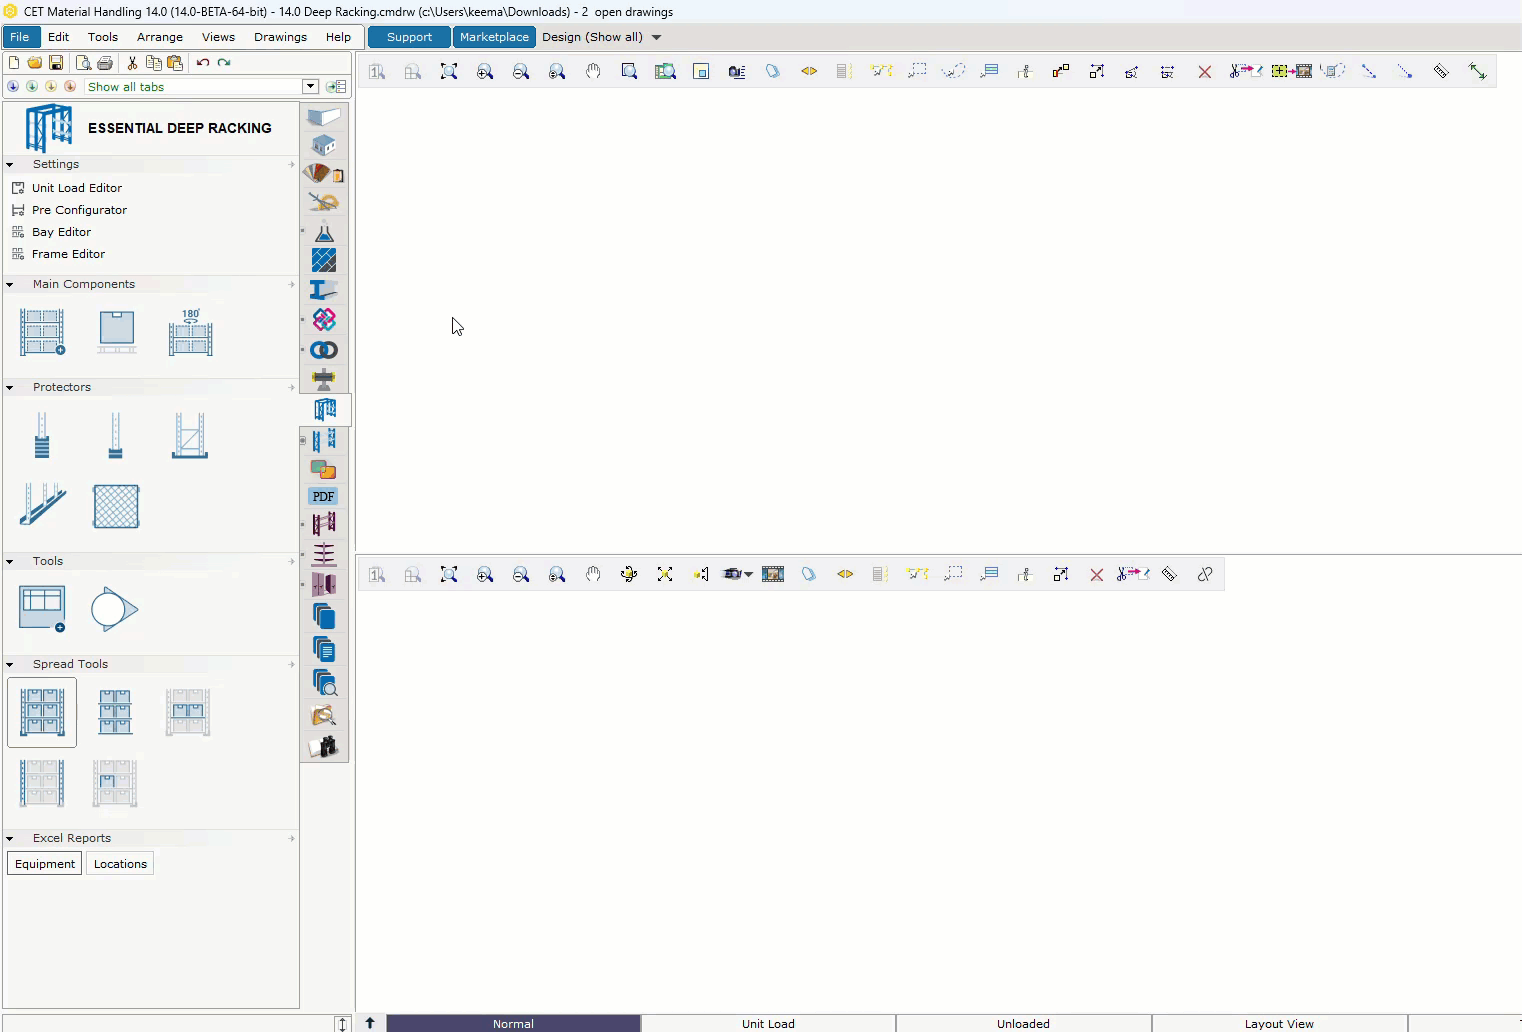Open the Arrange menu
The image size is (1522, 1032).
click(160, 37)
